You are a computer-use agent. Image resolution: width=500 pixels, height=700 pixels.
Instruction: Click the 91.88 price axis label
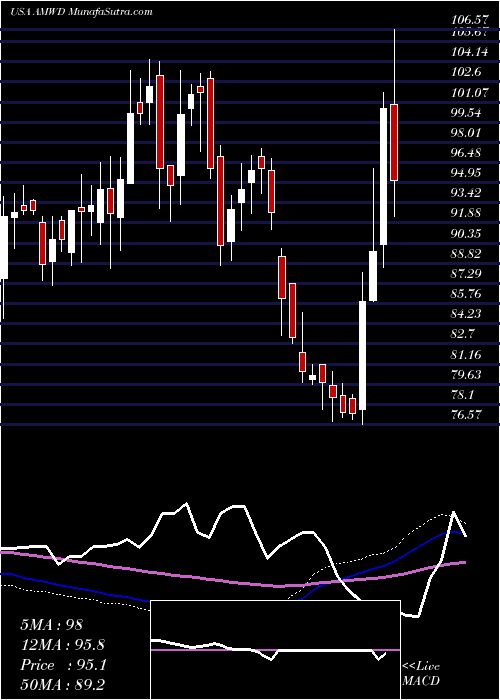click(x=466, y=212)
